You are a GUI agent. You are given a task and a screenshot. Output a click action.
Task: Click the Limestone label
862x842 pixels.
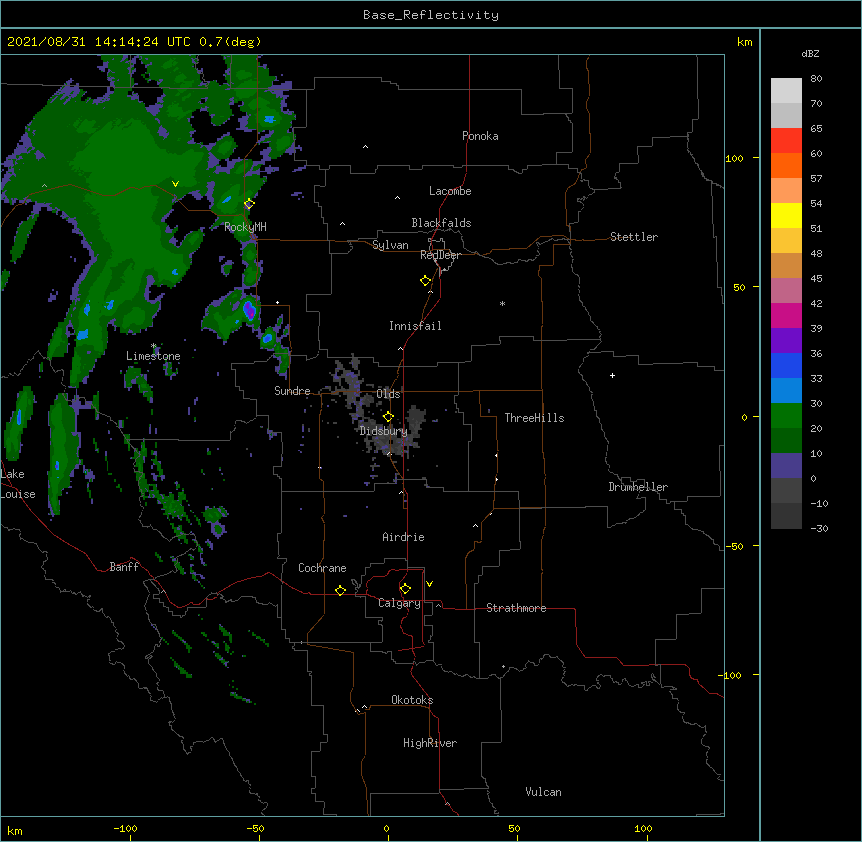click(153, 356)
